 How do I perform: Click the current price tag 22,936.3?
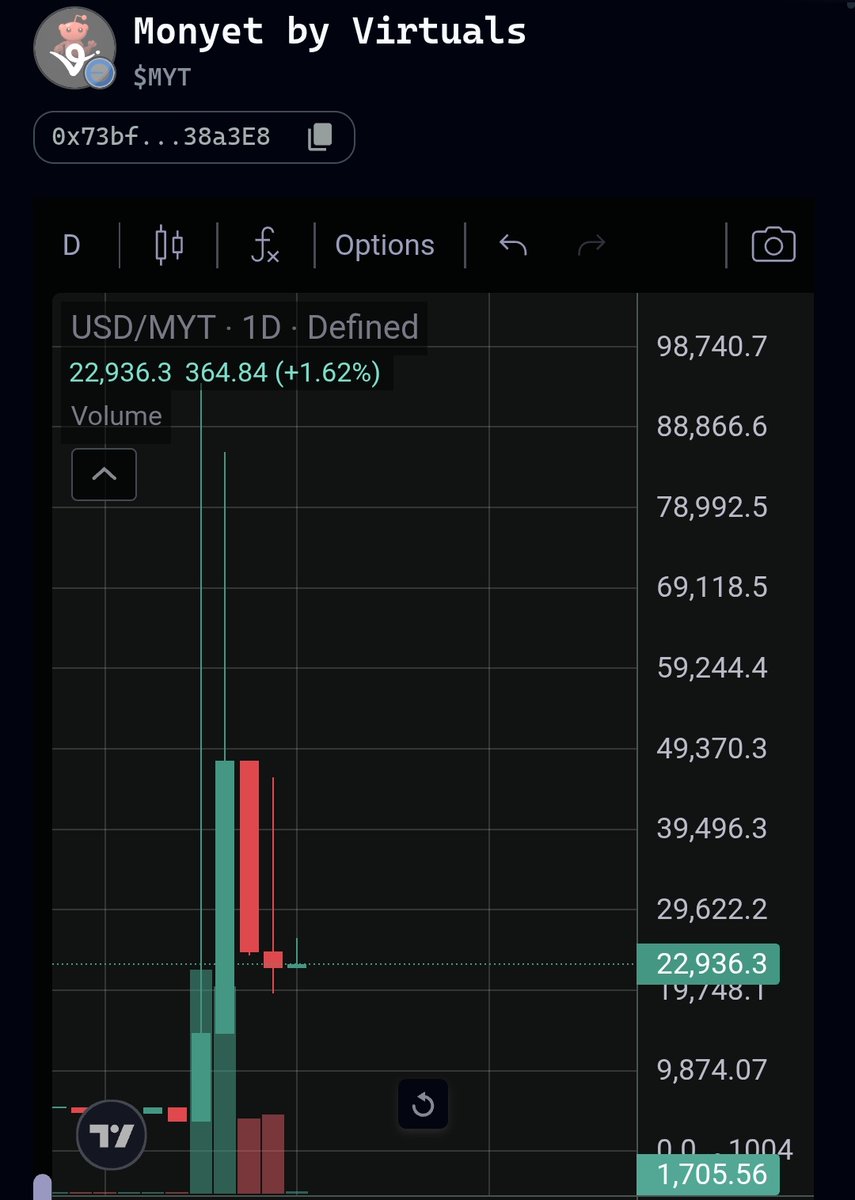708,964
